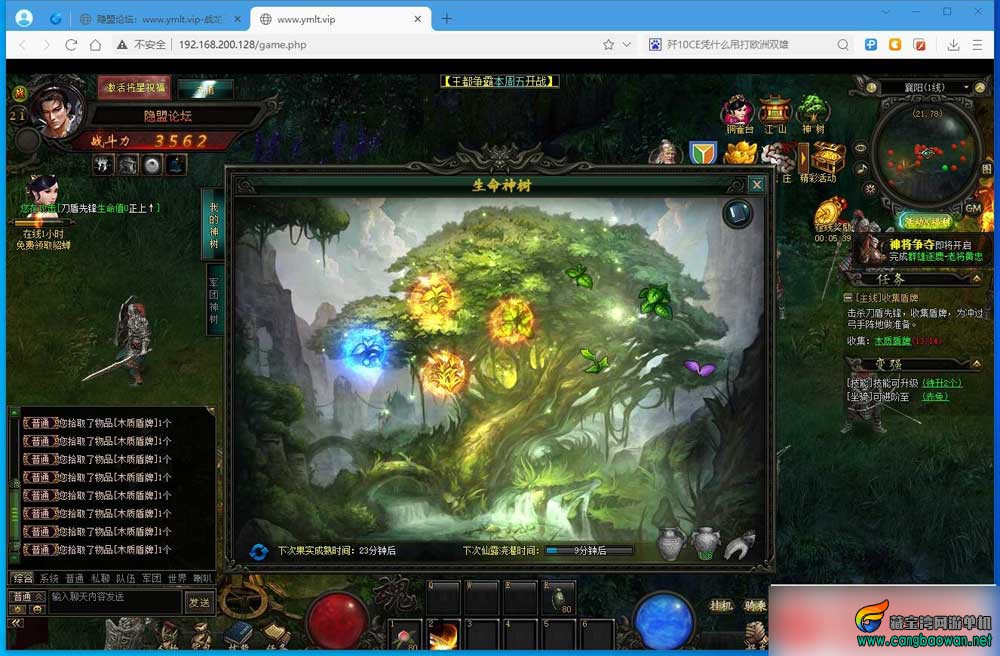Click the red health orb

pos(337,621)
